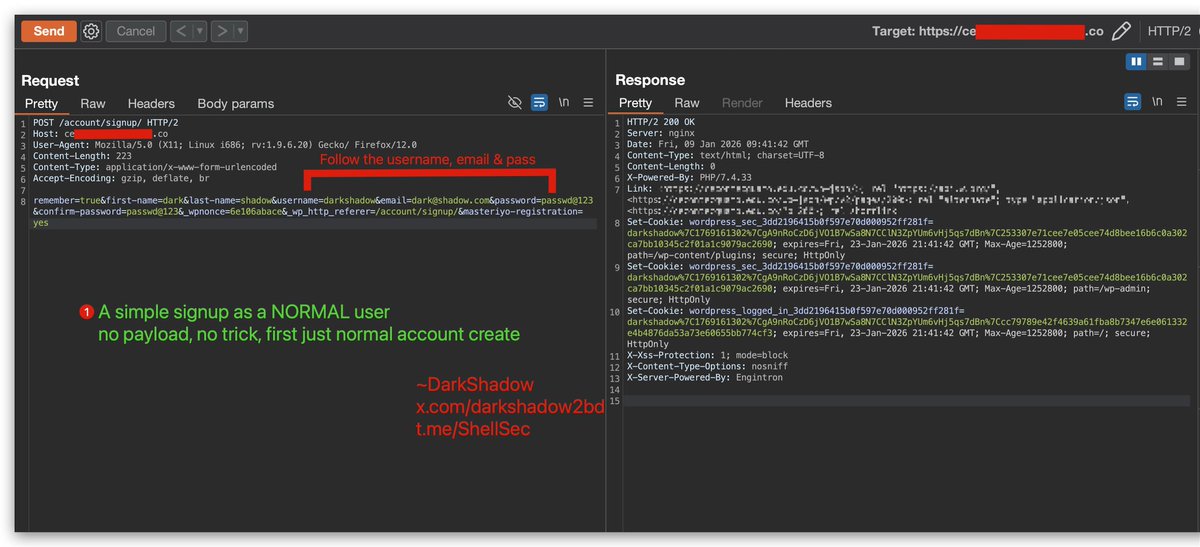Click the request Host header line
1200x547 pixels.
[100, 133]
